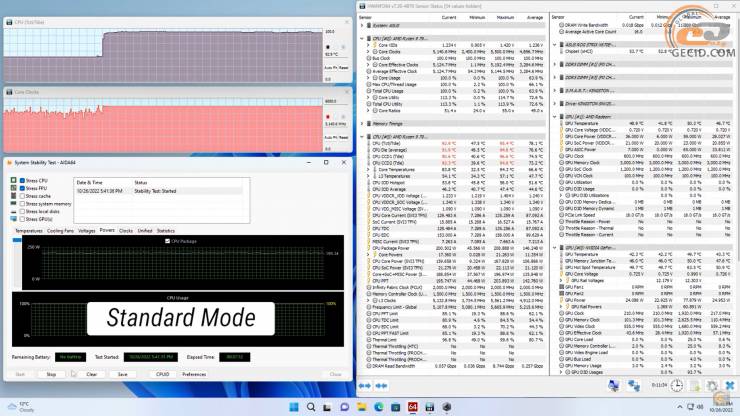Viewport: 740px width, 416px height.
Task: Click Clear button in AIDA64
Action: pyautogui.click(x=92, y=374)
